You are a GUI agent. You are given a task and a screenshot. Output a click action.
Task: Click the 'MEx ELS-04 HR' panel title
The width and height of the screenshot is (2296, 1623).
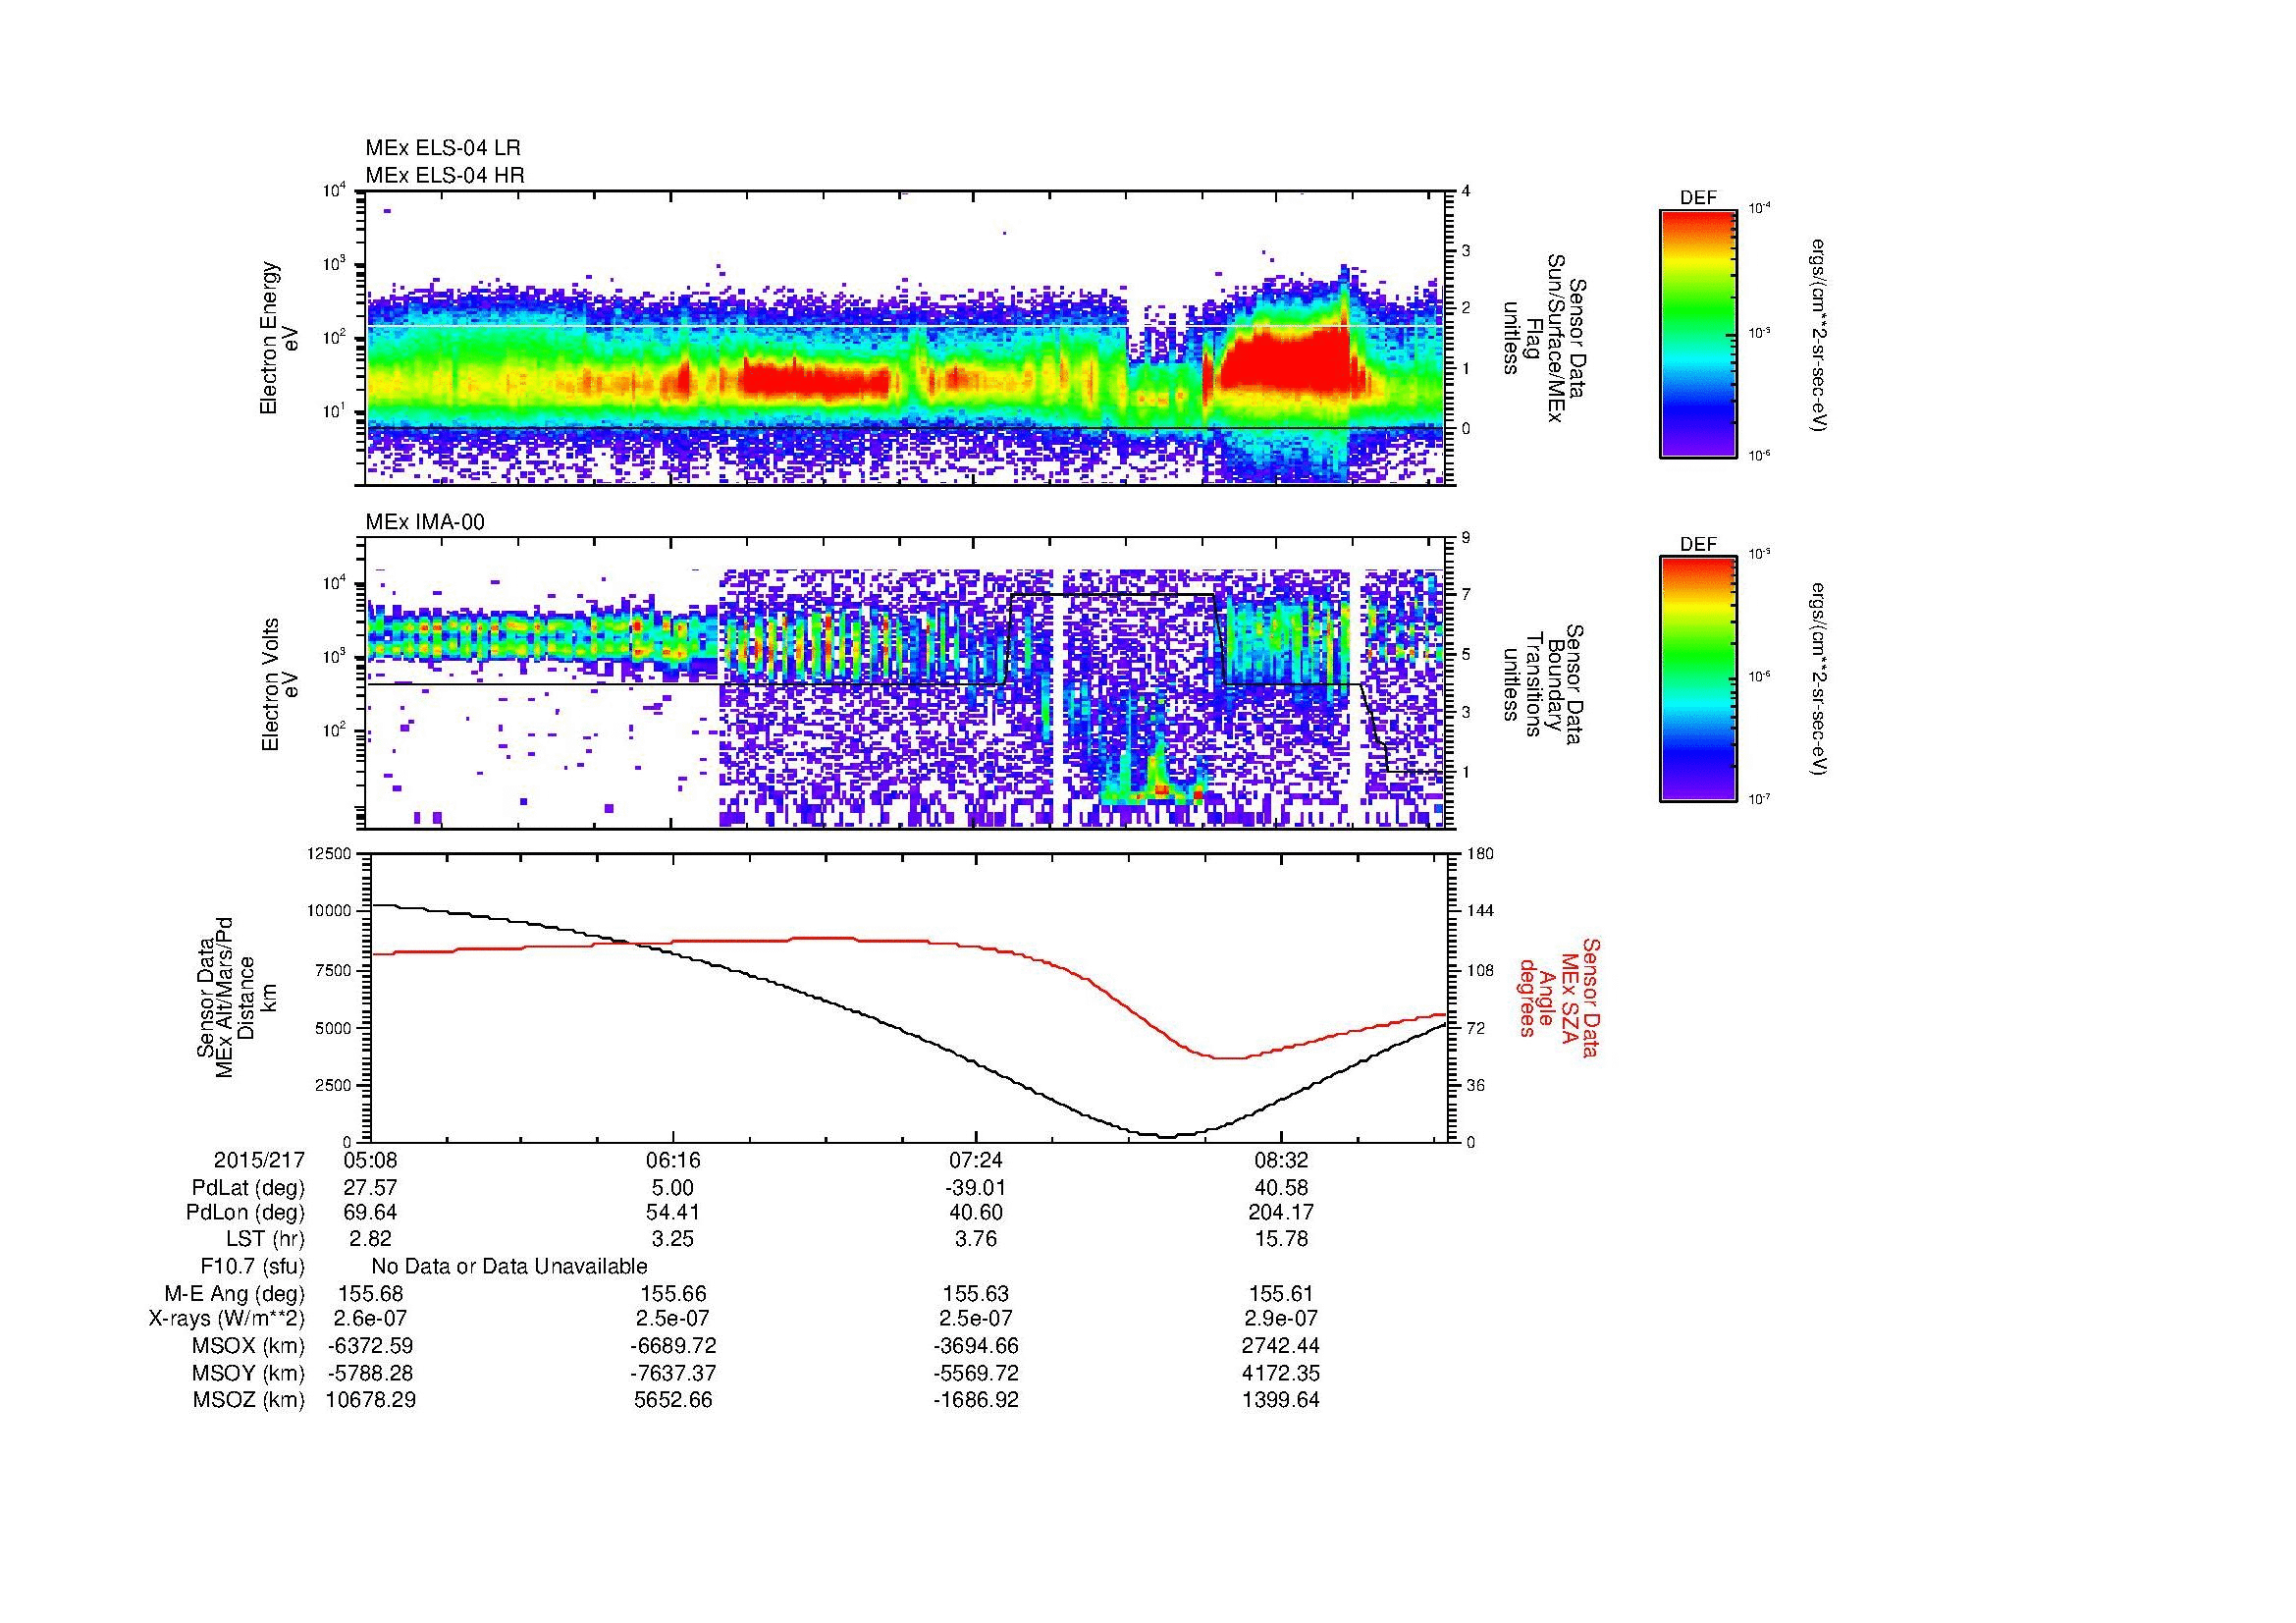click(x=445, y=175)
